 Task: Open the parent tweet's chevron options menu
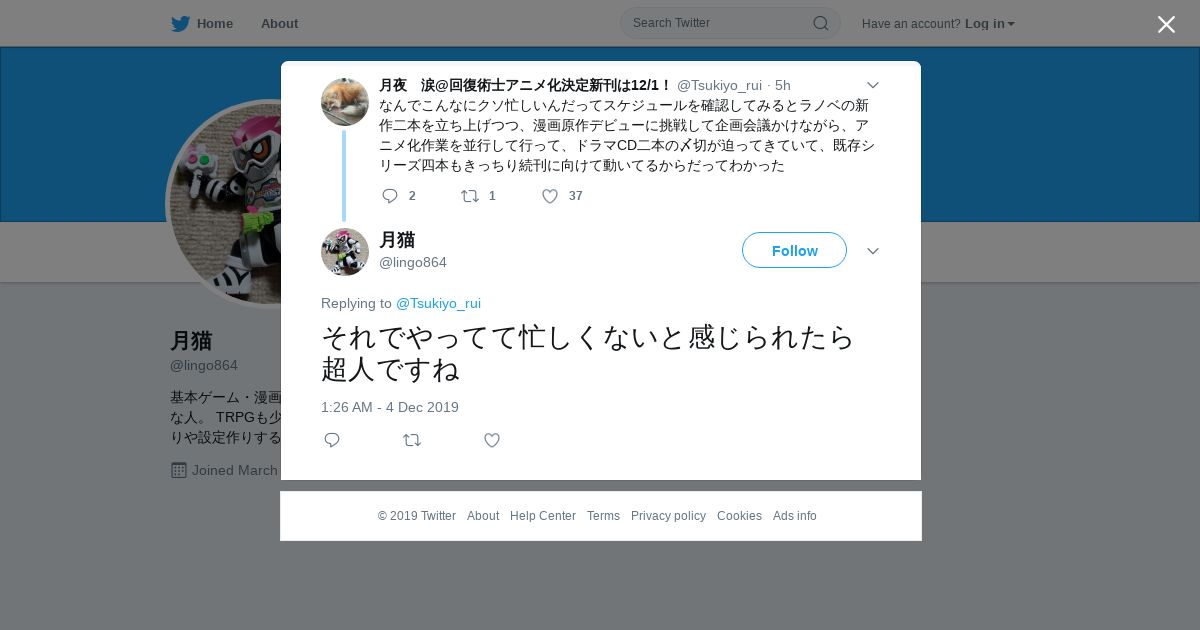coord(872,85)
